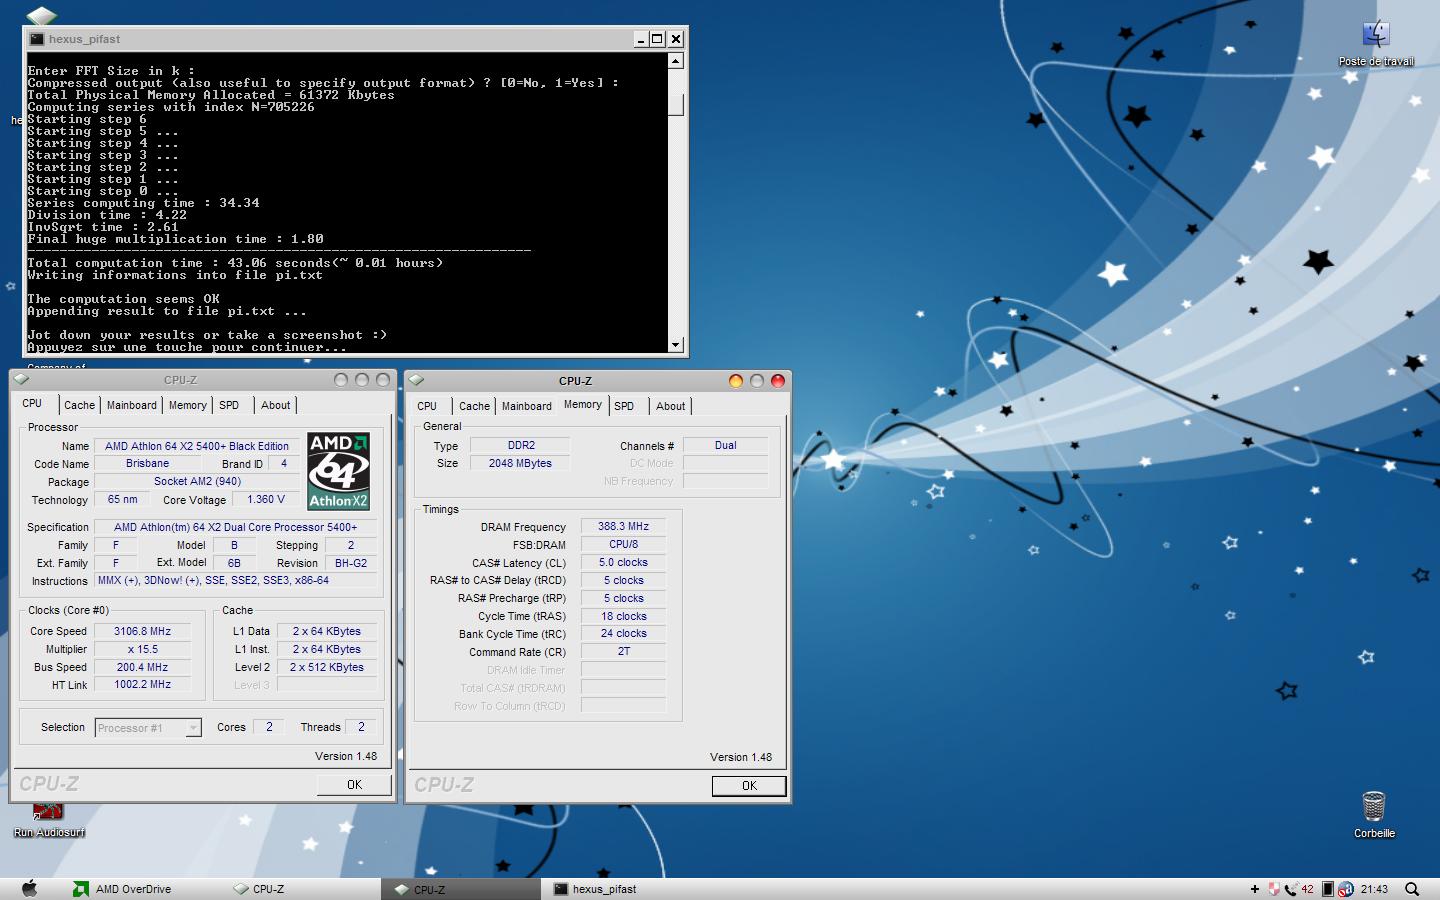Click the orange minimize button of right CPU-Z

tap(736, 380)
